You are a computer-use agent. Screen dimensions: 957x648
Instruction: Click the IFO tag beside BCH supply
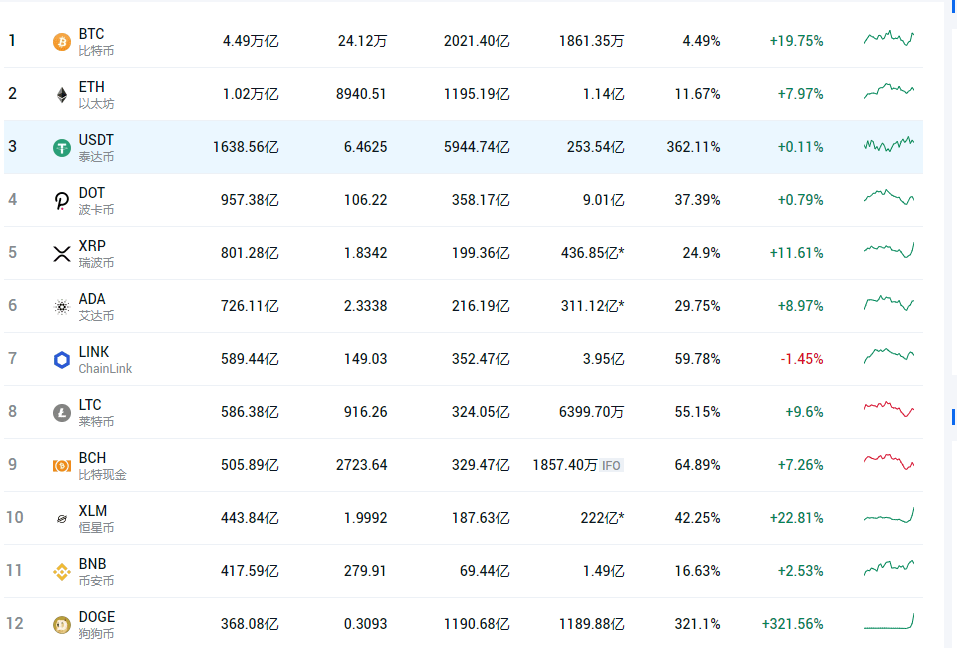coord(611,466)
